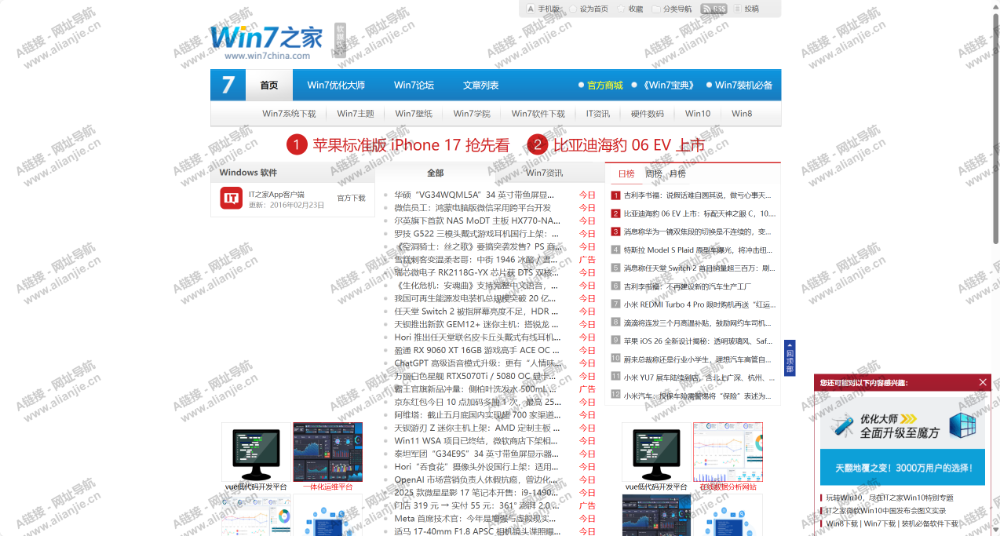Open Win7优化大师 in main navigation
Screen dimensions: 1000x536
(336, 85)
